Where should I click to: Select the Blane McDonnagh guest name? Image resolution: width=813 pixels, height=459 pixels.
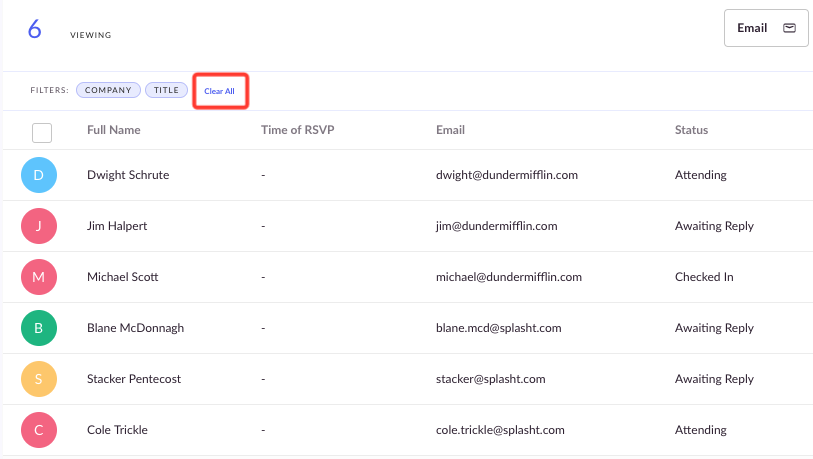click(x=135, y=328)
